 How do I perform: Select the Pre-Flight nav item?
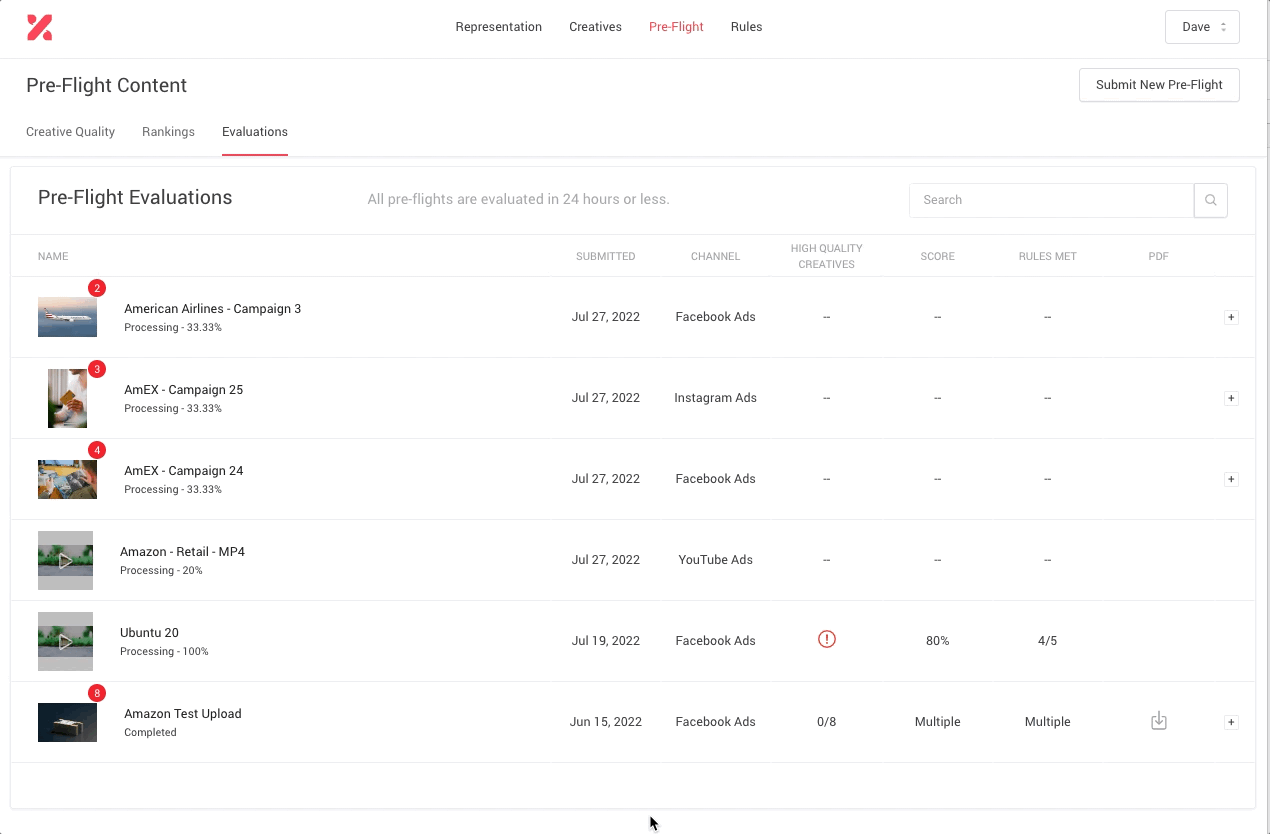coord(676,27)
